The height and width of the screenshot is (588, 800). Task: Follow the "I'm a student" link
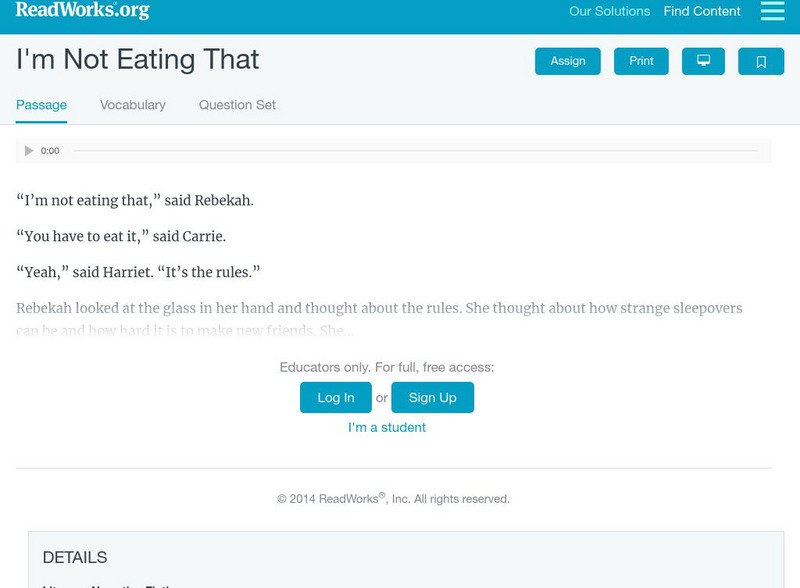click(x=387, y=427)
